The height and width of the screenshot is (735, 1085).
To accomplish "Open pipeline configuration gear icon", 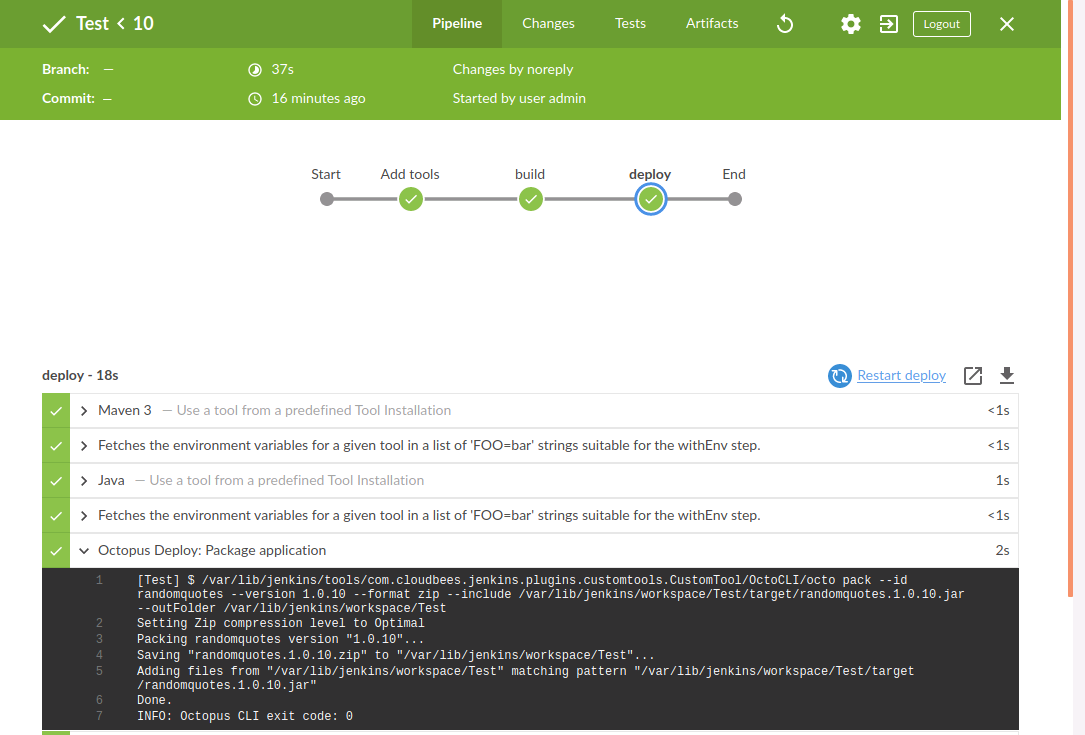I will [850, 24].
